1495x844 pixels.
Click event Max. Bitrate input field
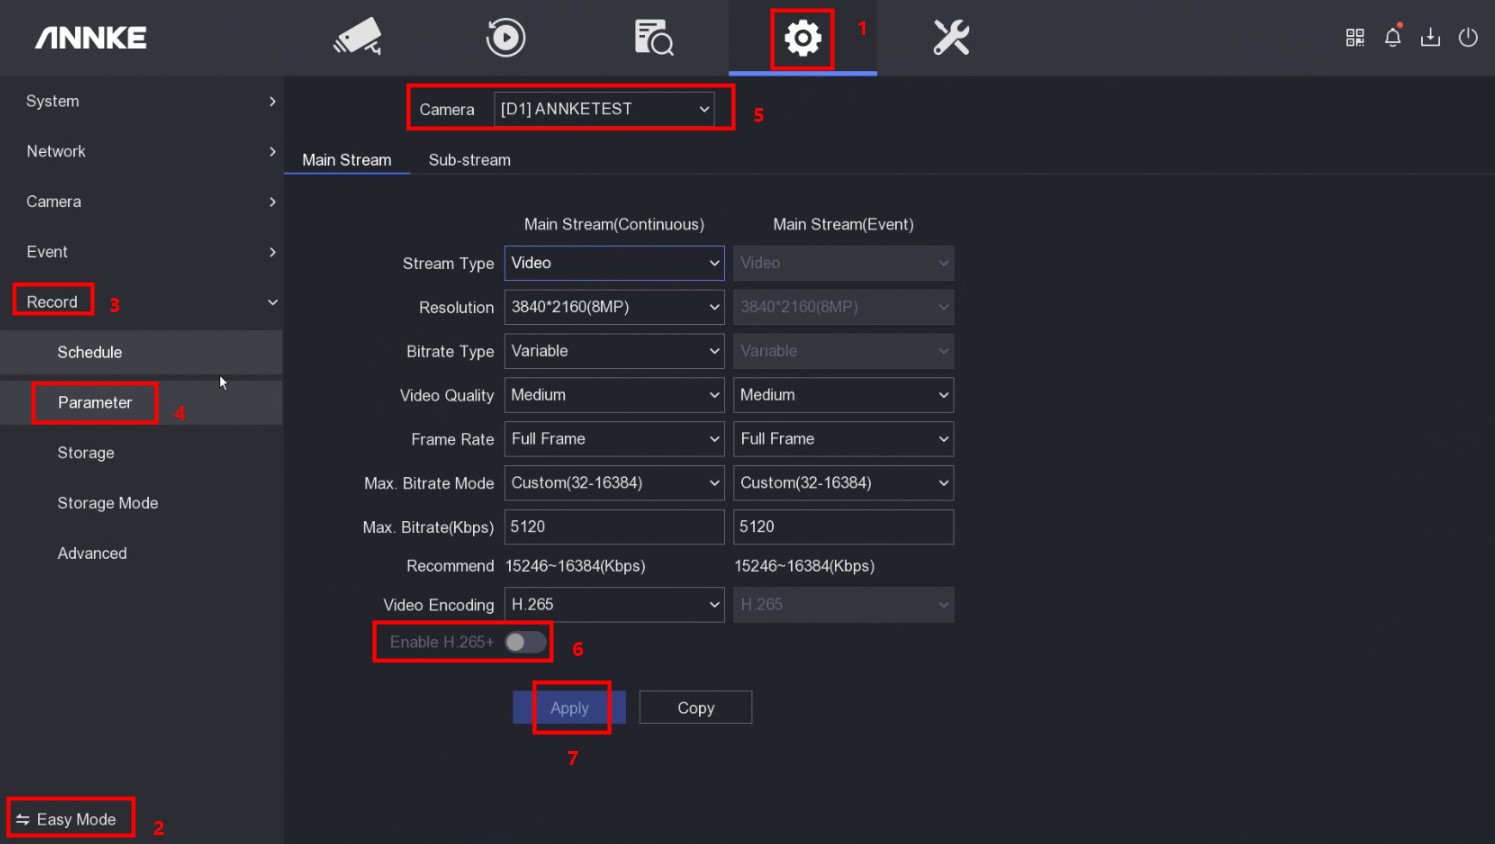pyautogui.click(x=843, y=527)
